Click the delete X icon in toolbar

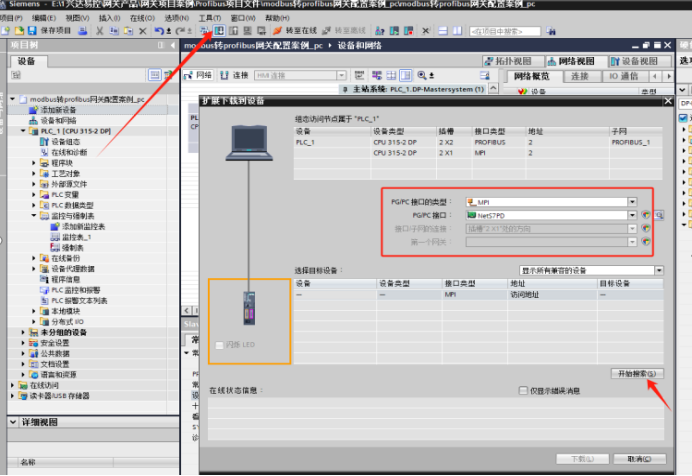[x=143, y=31]
